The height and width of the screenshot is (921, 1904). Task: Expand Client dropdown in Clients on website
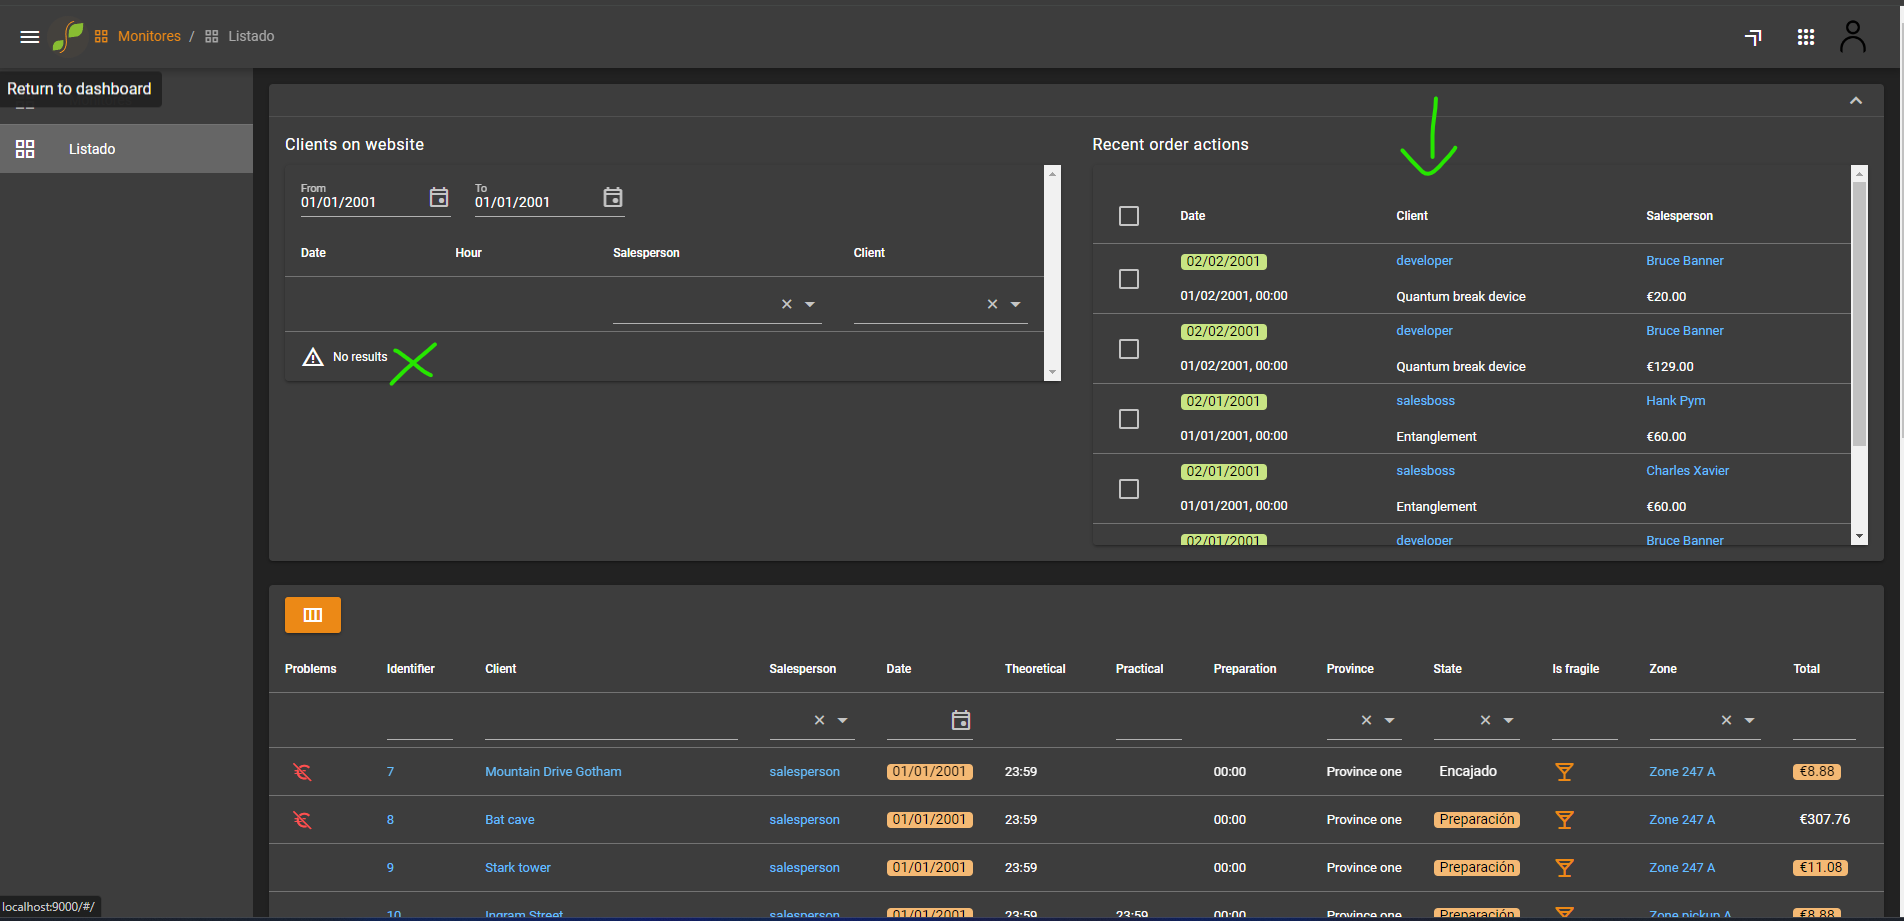point(1016,304)
